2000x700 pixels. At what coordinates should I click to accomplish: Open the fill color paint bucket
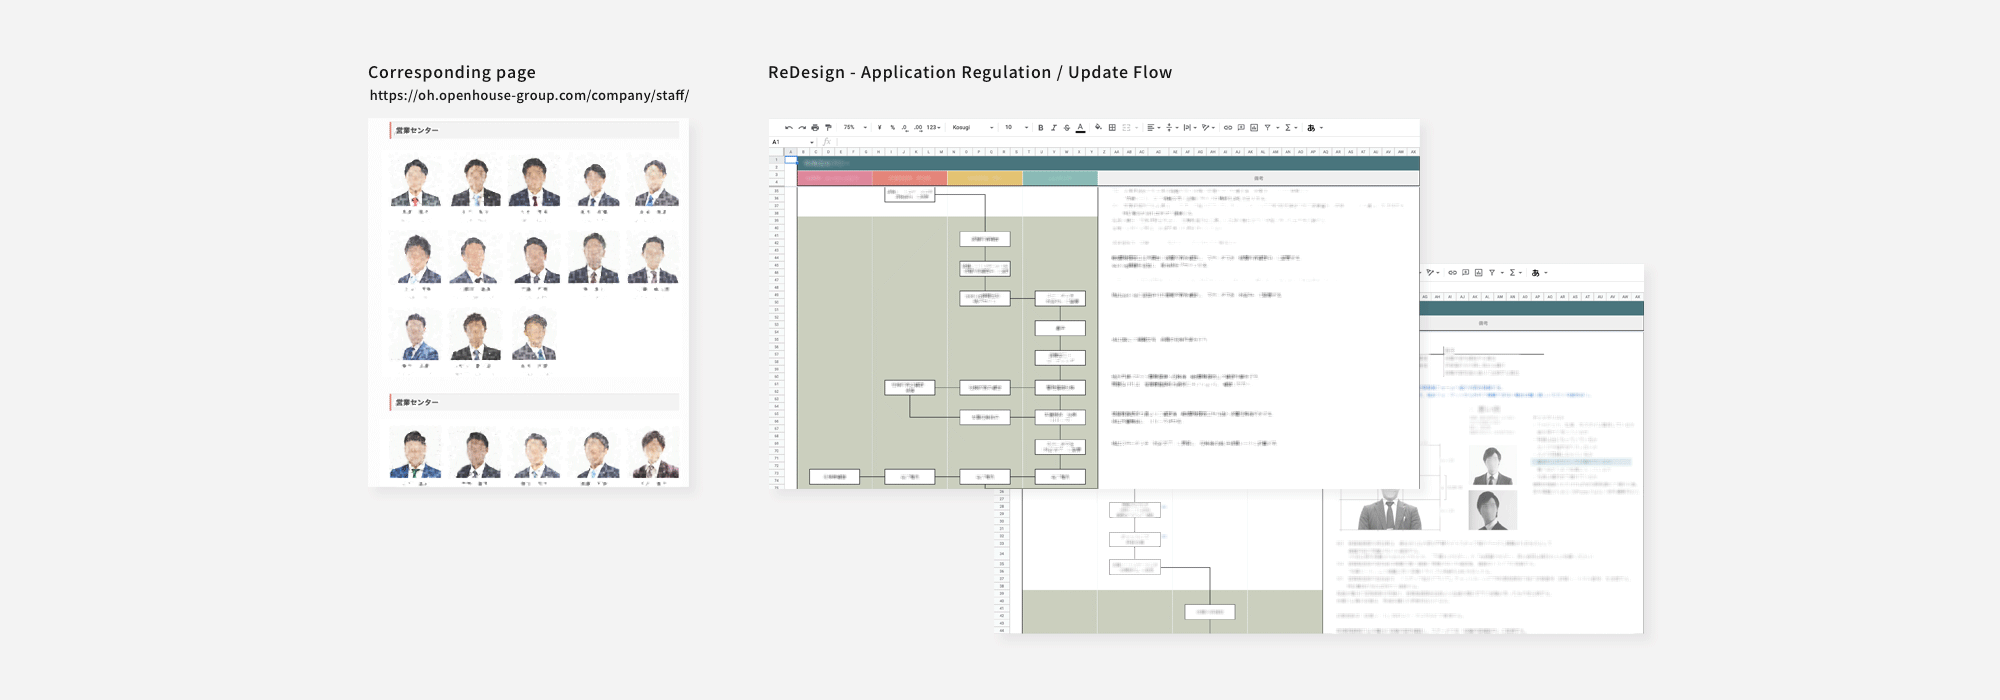point(1098,127)
